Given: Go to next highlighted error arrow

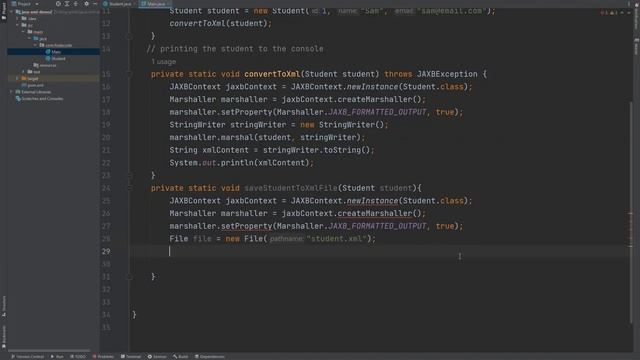Looking at the screenshot, I should [628, 12].
